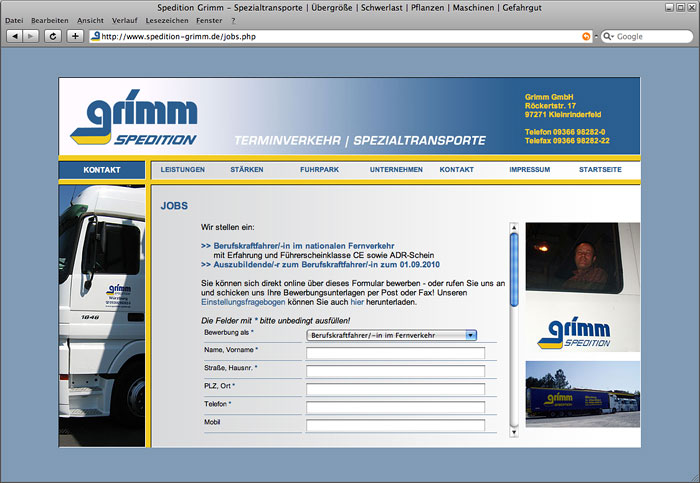Click the Straße, Hausnr. input field
The width and height of the screenshot is (700, 483).
396,371
